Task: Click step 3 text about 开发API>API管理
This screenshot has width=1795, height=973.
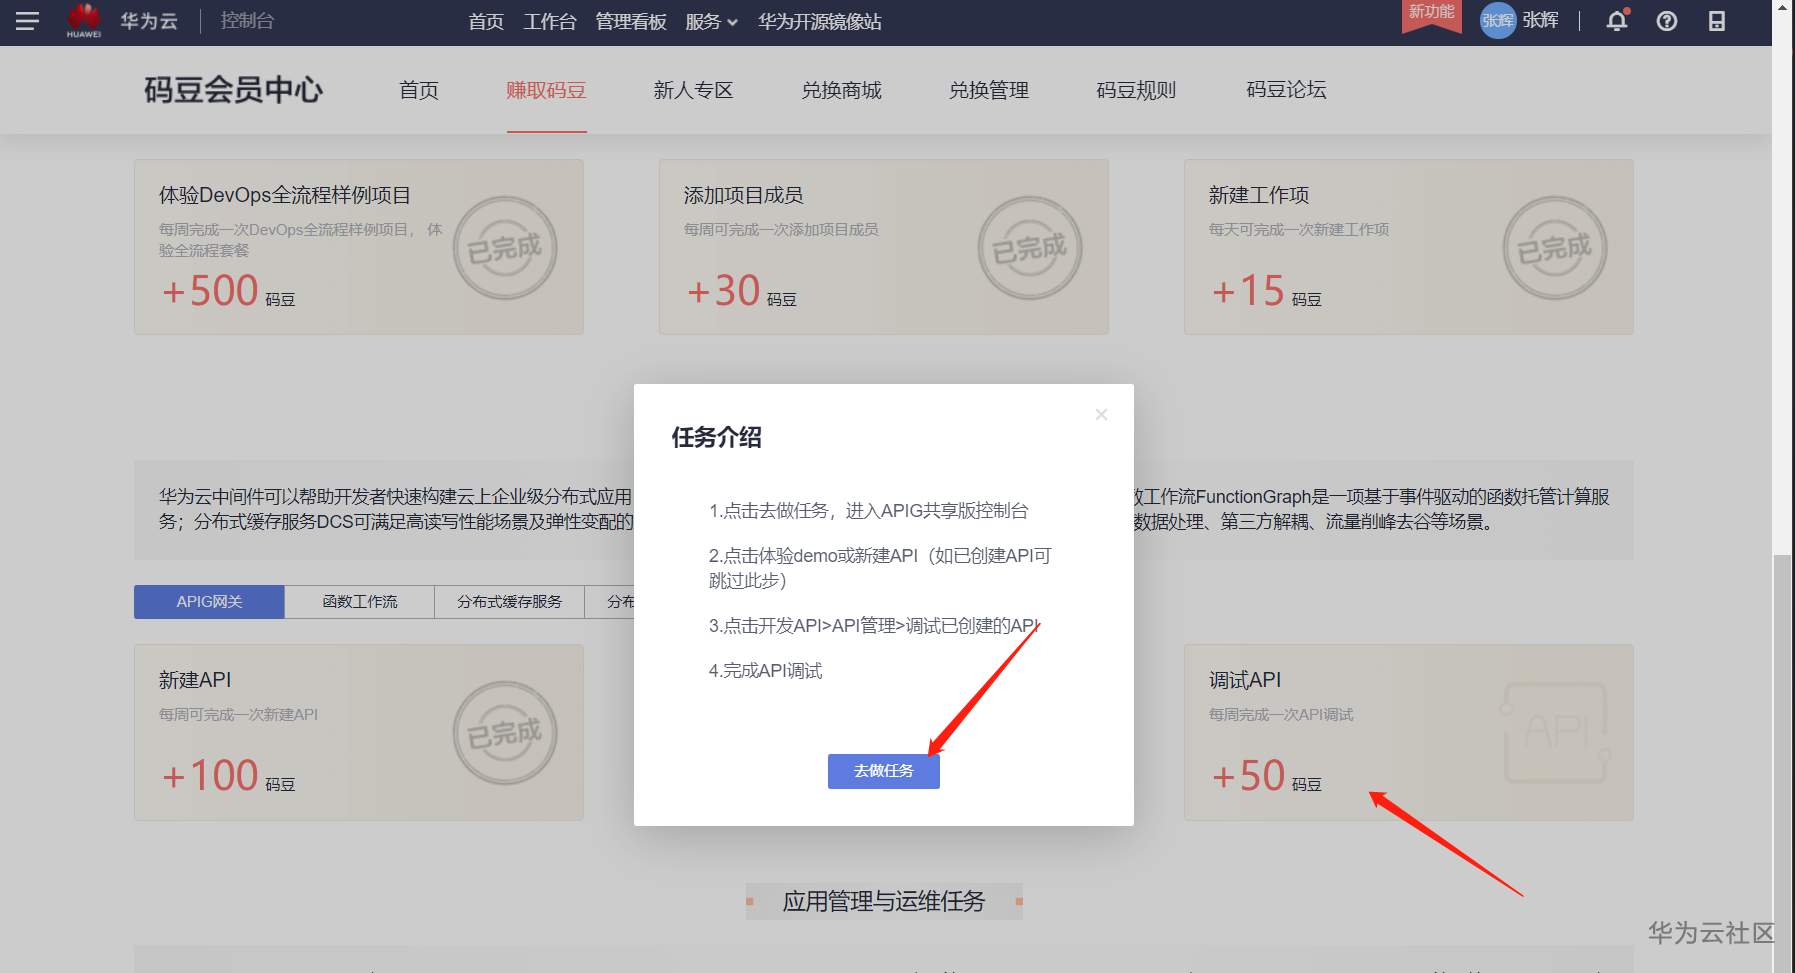Action: [x=873, y=626]
